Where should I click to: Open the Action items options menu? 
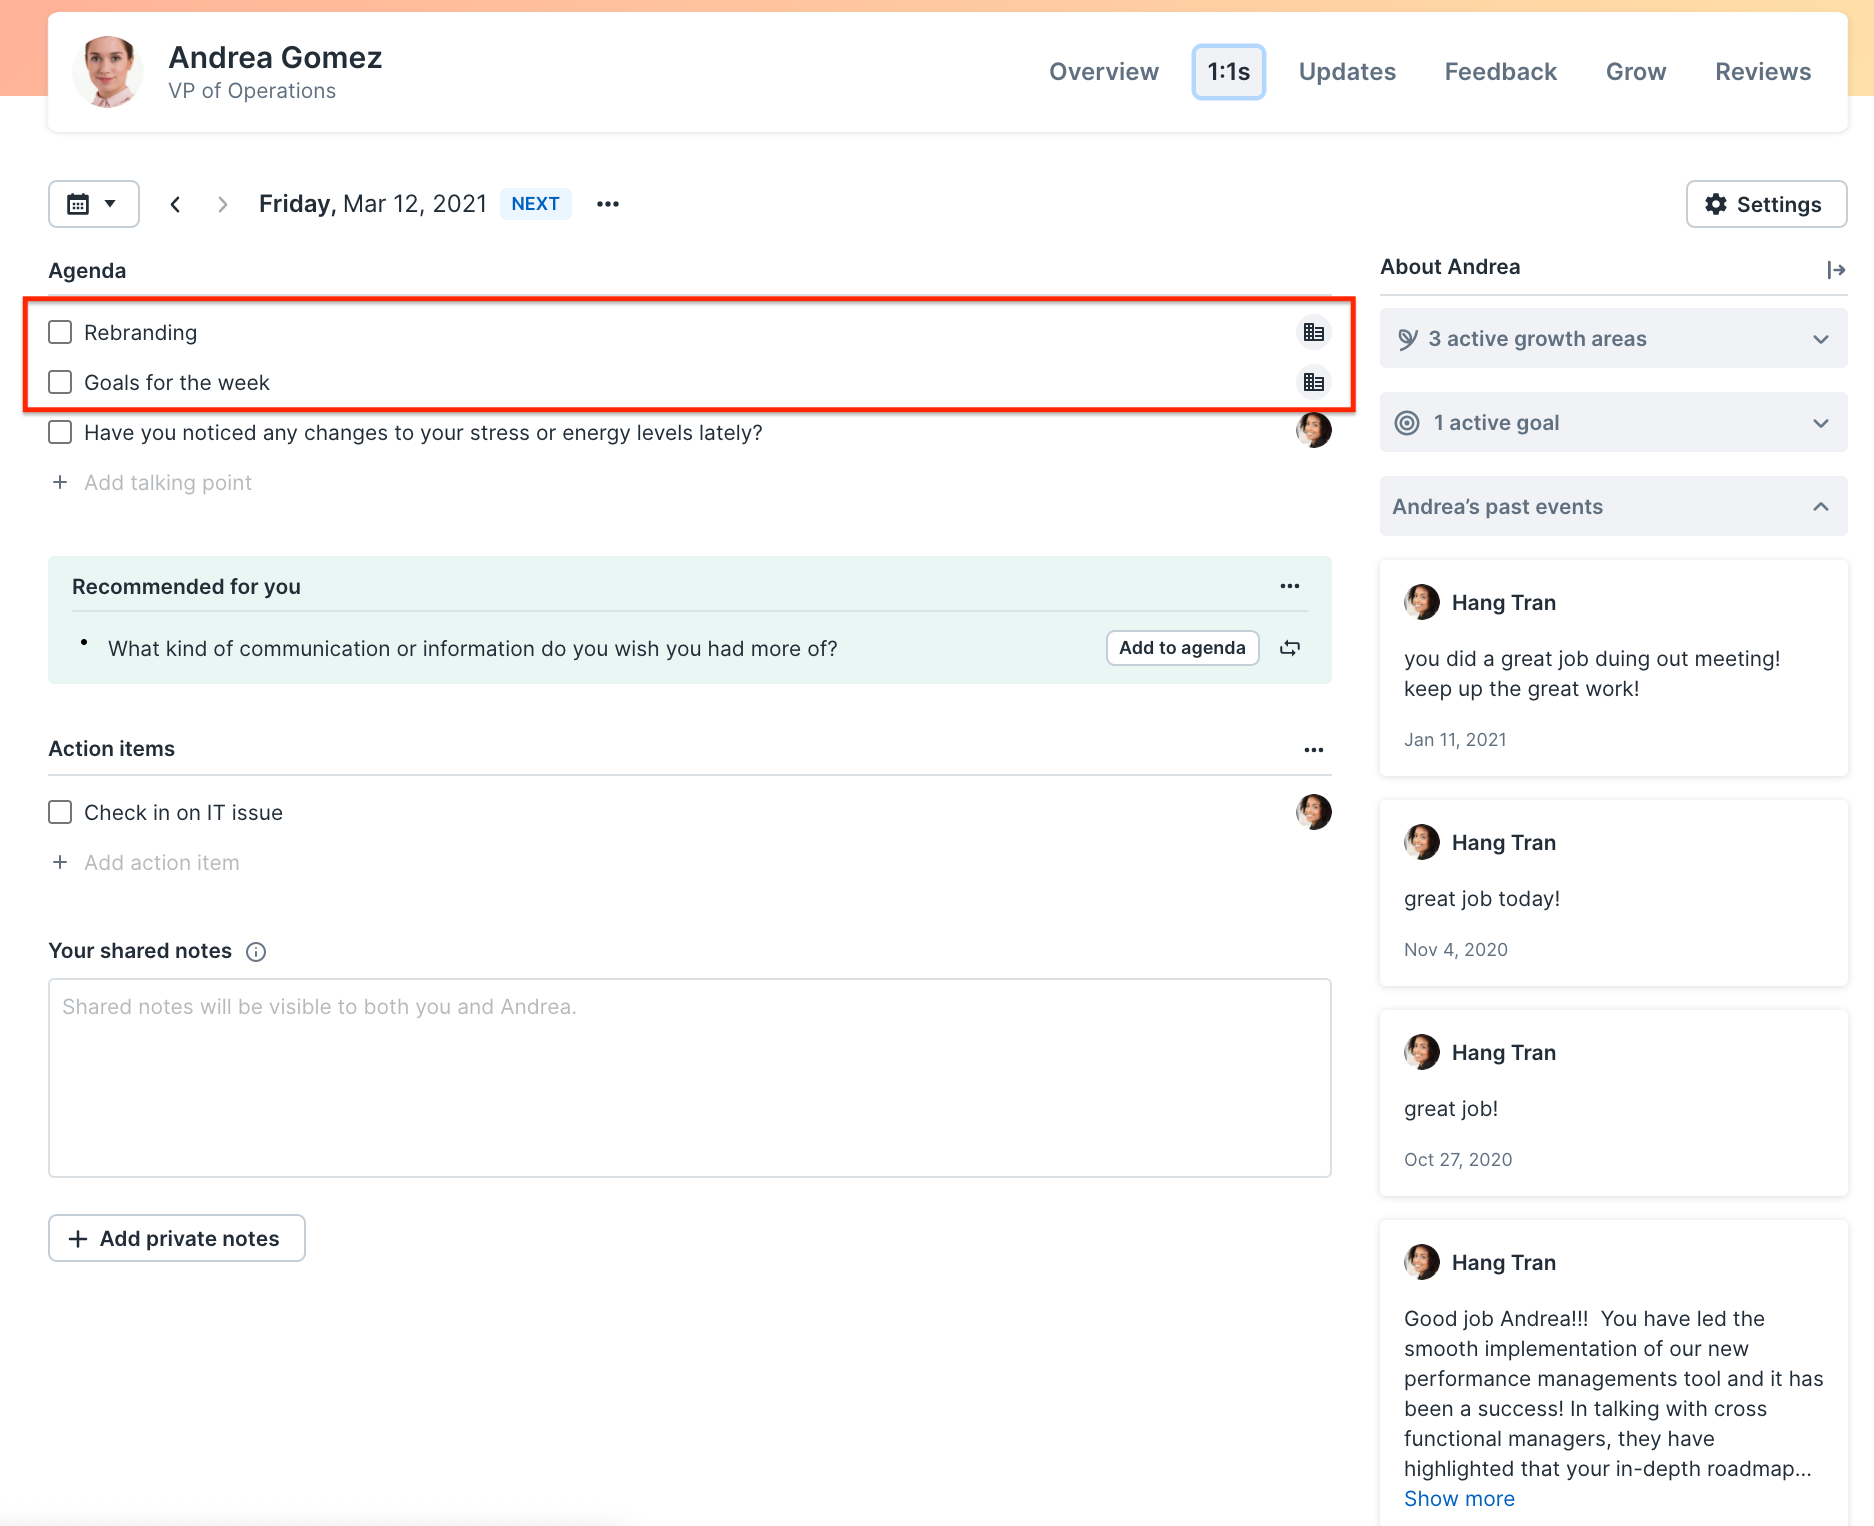coord(1314,750)
